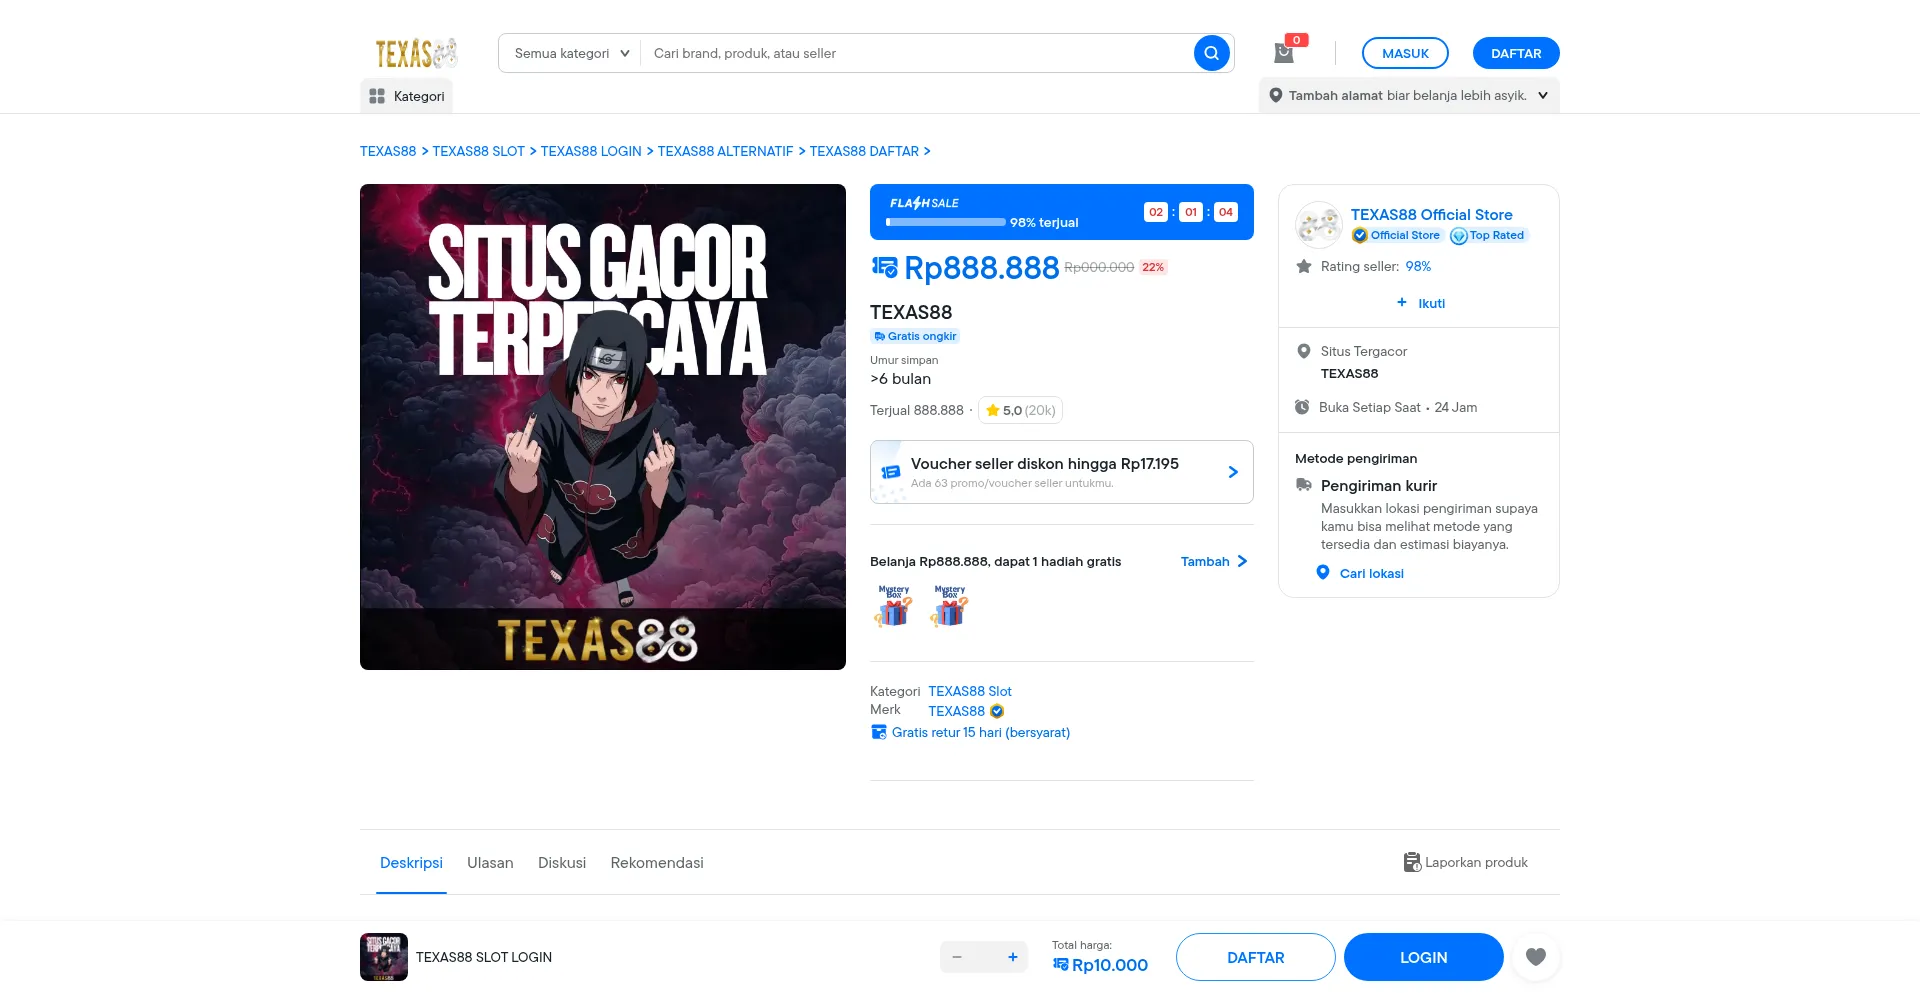Image resolution: width=1920 pixels, height=993 pixels.
Task: Increase quantity with the plus button
Action: [x=1012, y=957]
